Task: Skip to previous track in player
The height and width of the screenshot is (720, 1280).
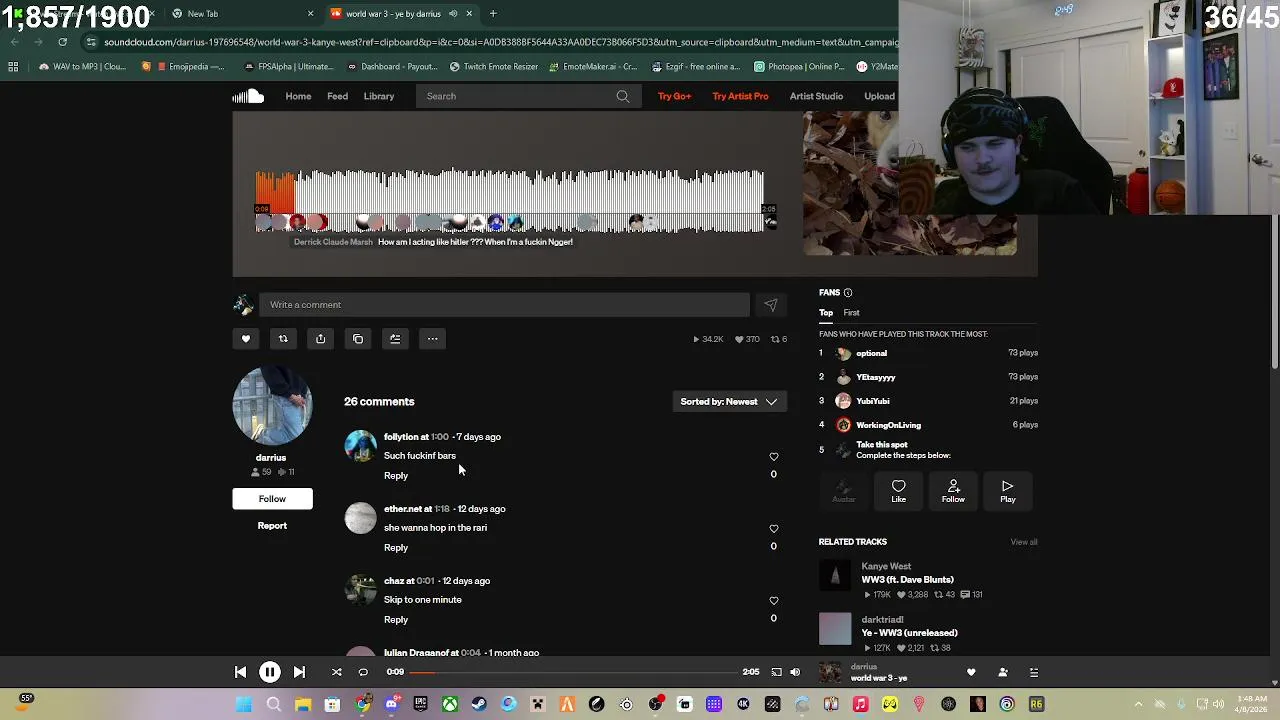Action: 240,672
